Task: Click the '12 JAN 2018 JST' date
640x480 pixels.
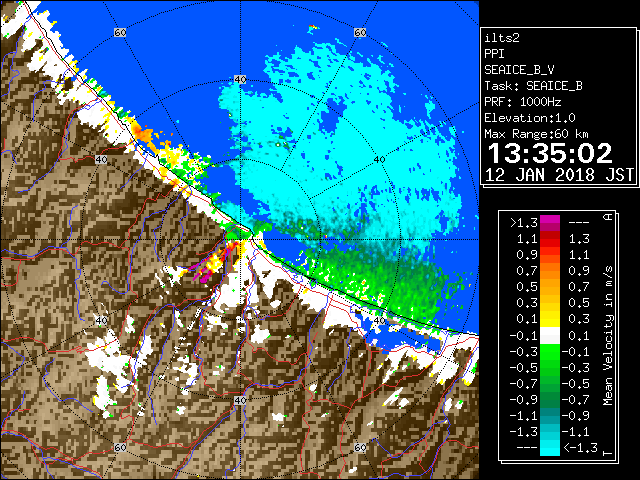Action: point(559,175)
